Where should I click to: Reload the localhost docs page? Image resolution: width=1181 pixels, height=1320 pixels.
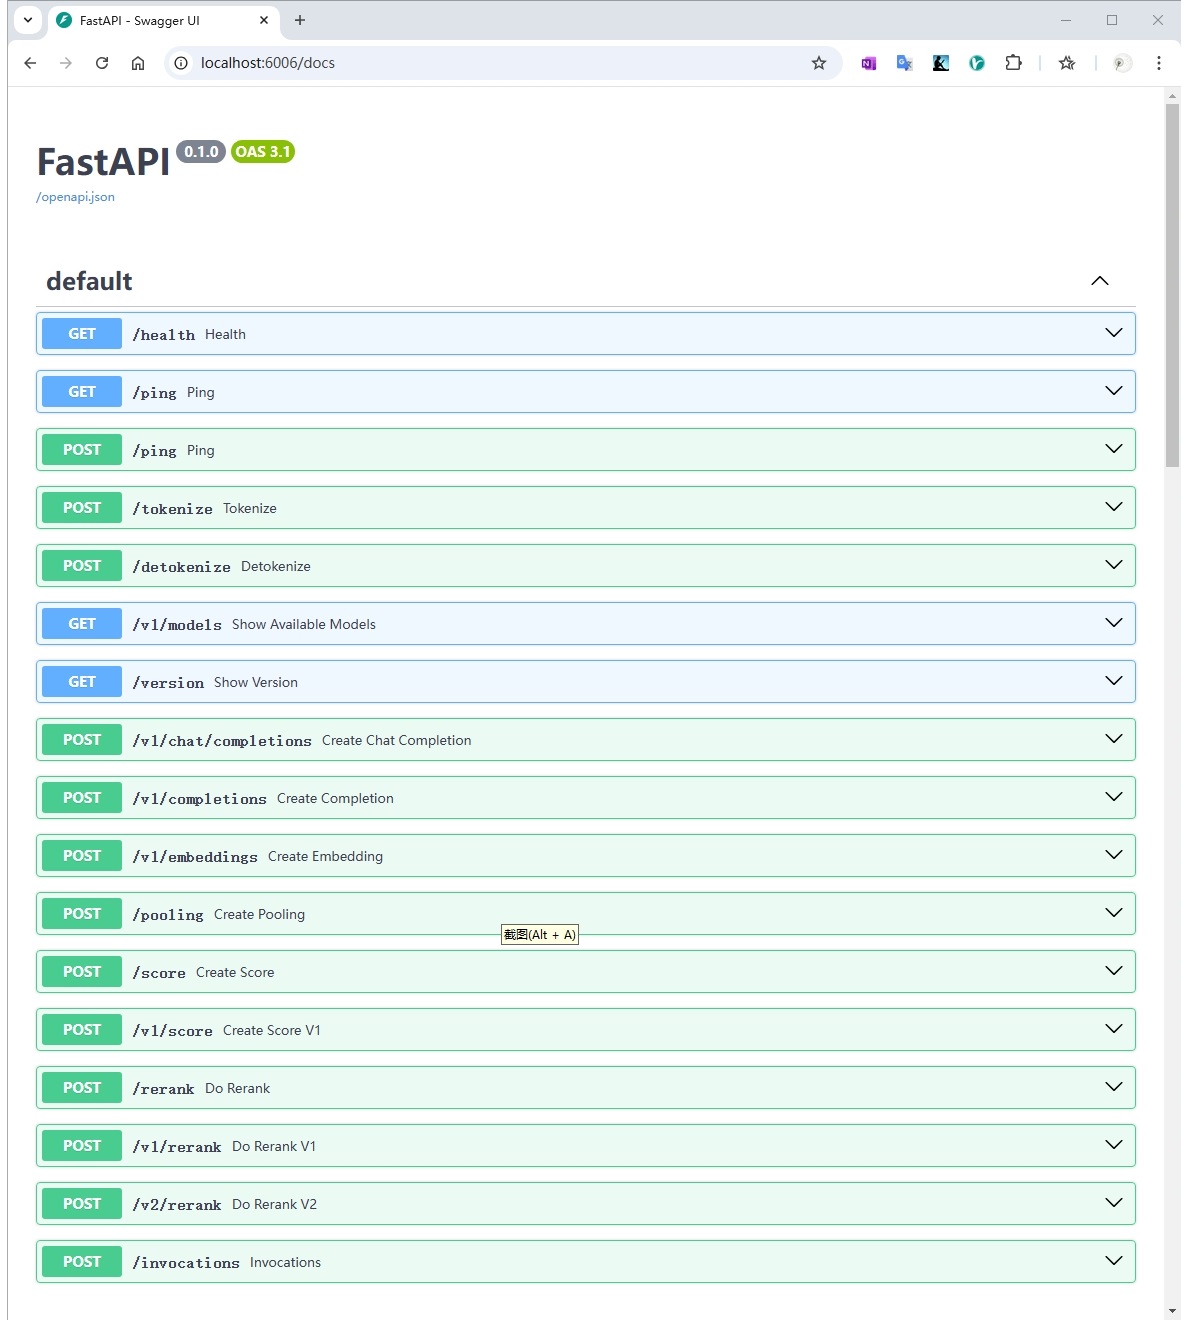(x=102, y=63)
